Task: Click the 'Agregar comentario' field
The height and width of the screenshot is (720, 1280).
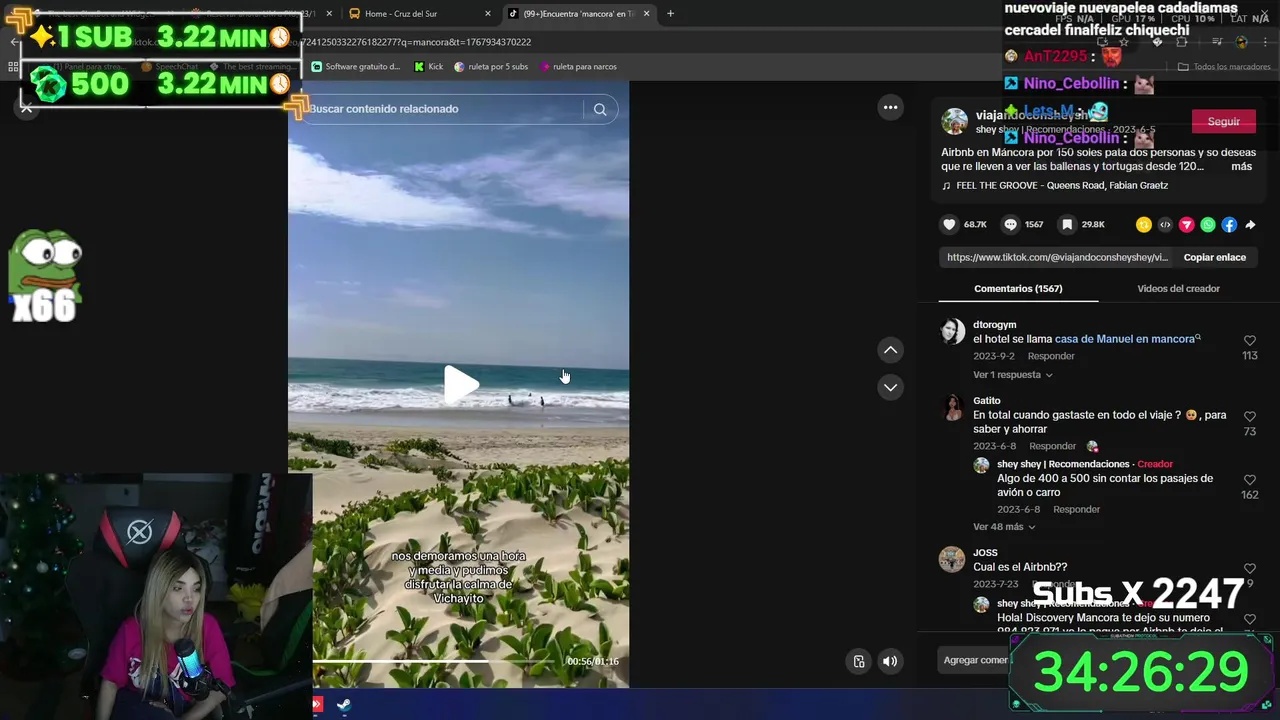Action: pos(975,660)
